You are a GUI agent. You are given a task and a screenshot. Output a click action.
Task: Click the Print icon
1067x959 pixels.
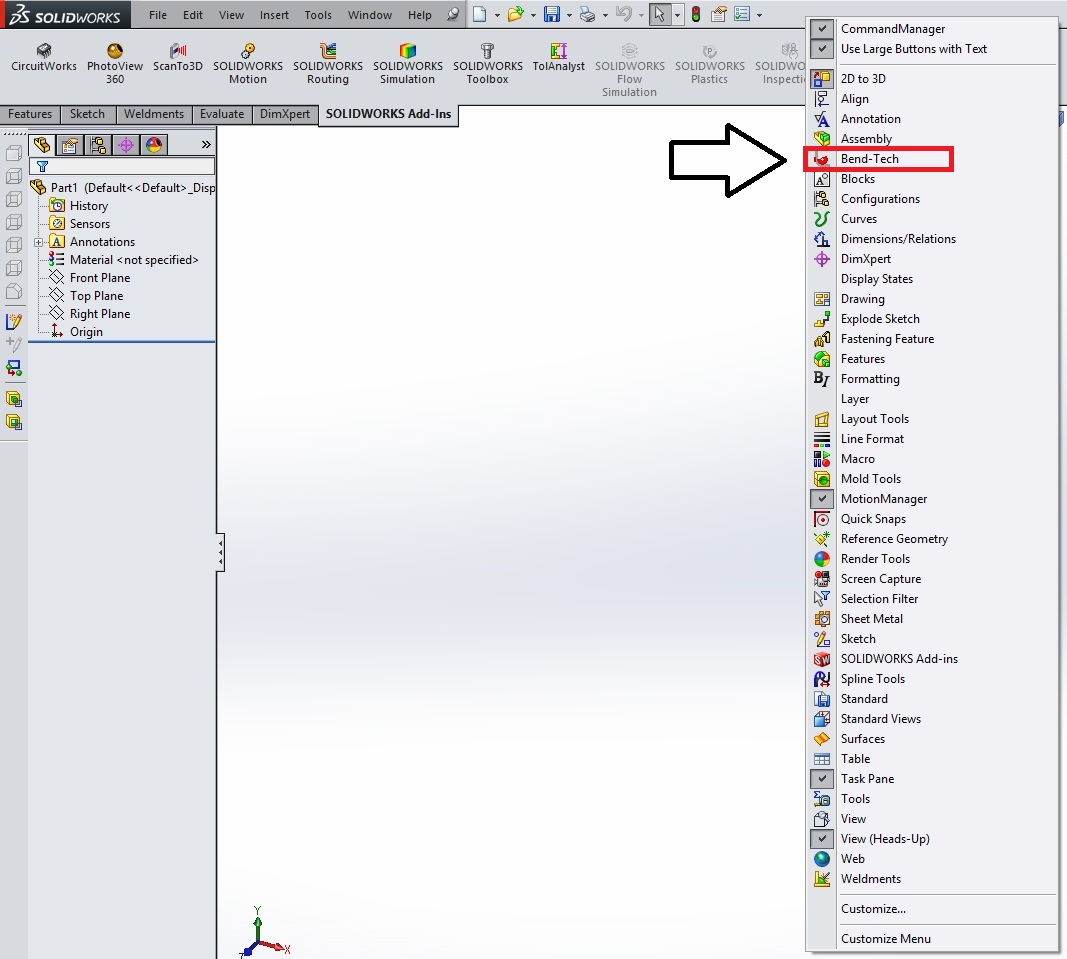[x=587, y=14]
